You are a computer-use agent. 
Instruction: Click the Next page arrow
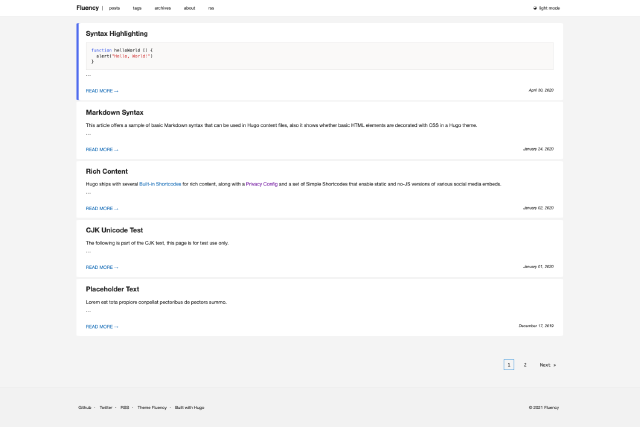point(547,365)
